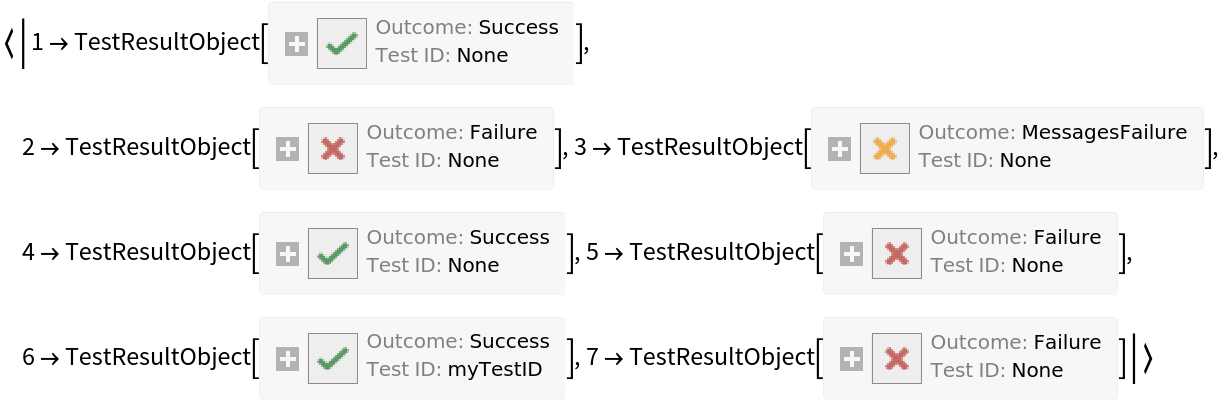1220x402 pixels.
Task: Click the orange X icon for MessagesFailure
Action: [885, 149]
